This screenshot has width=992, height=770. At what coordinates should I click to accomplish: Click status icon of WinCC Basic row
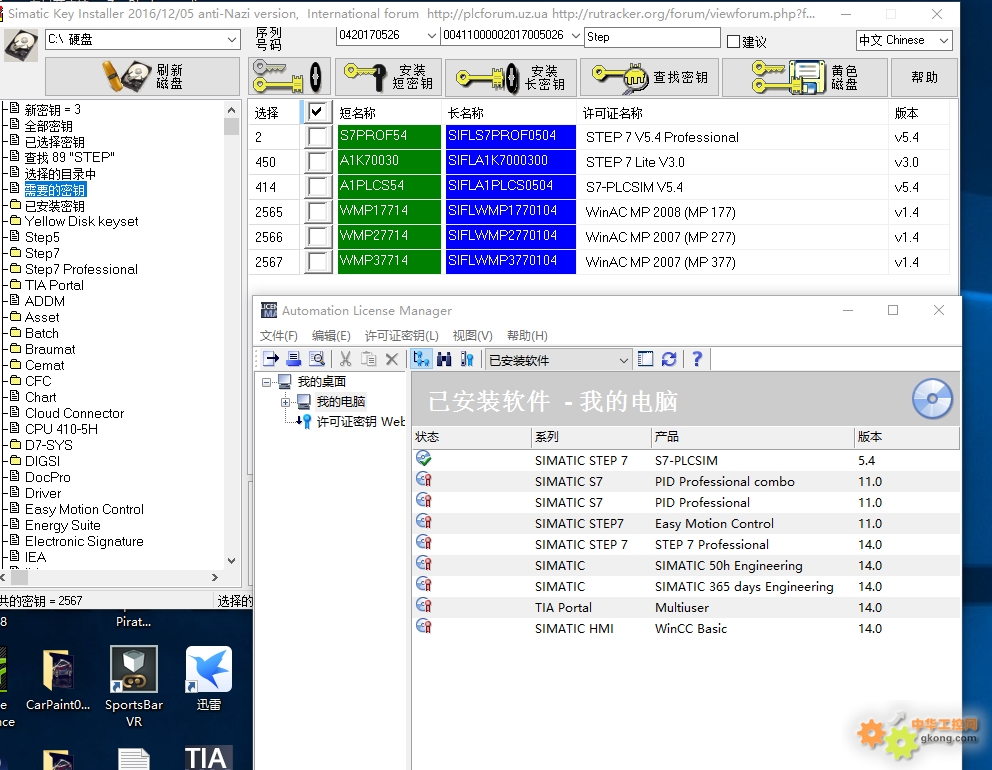point(424,626)
